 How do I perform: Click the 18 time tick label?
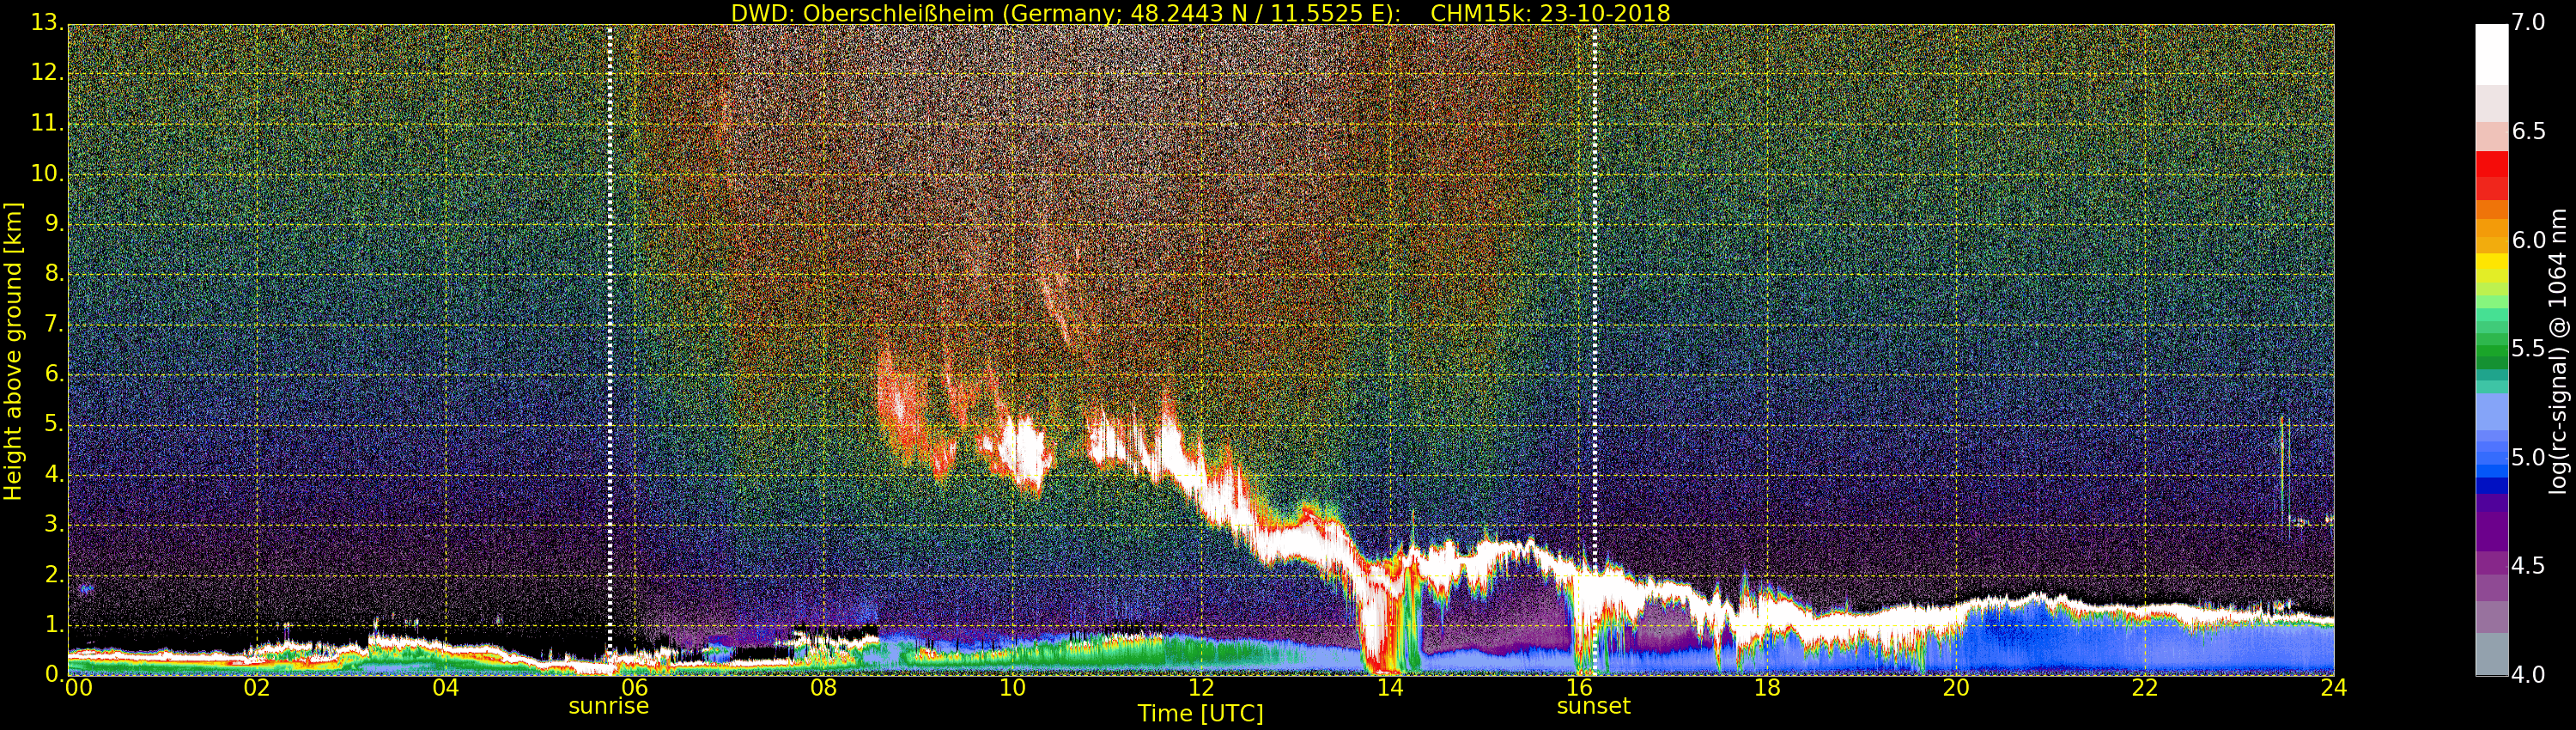(x=1767, y=688)
